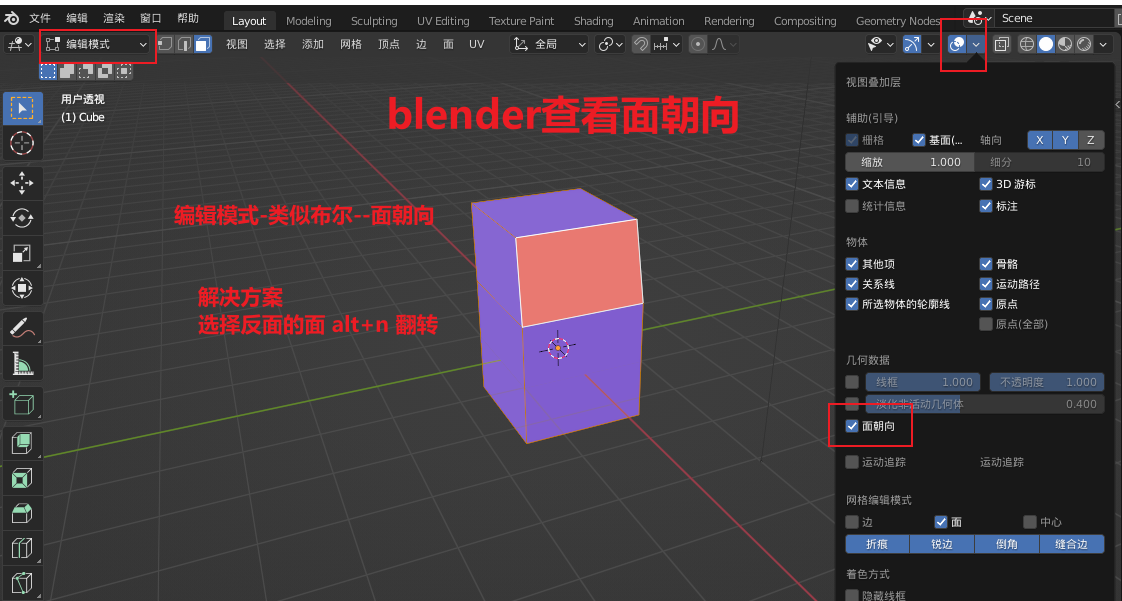
Task: Uncheck 其他项 in object overlays
Action: [852, 264]
